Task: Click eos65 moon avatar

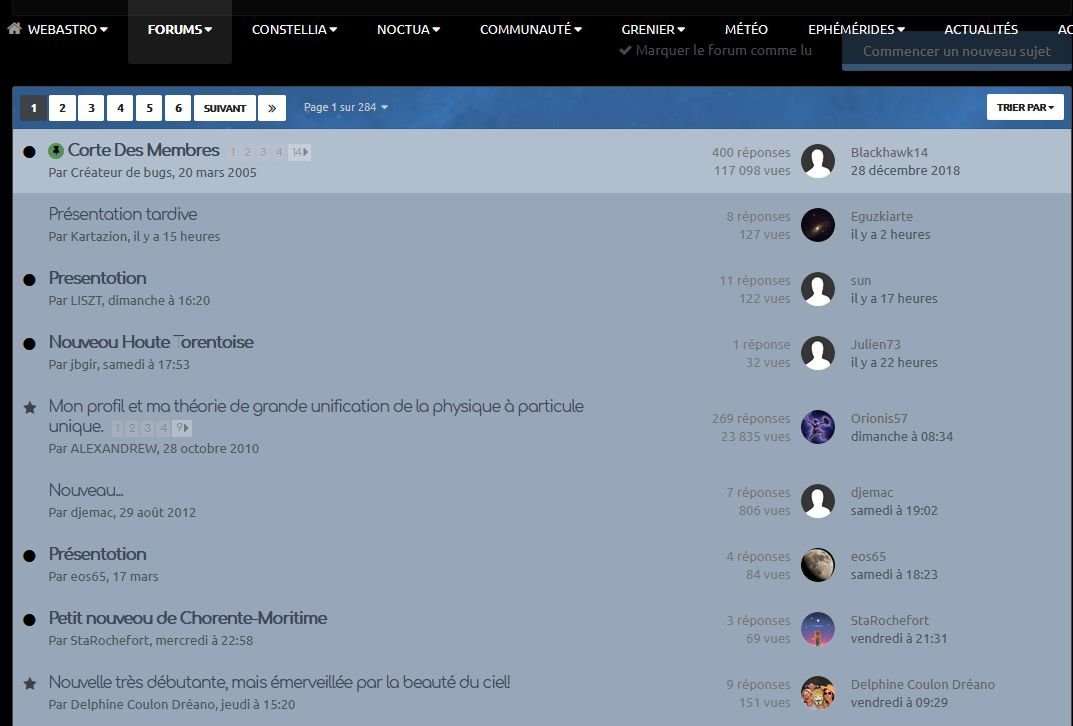Action: (818, 565)
